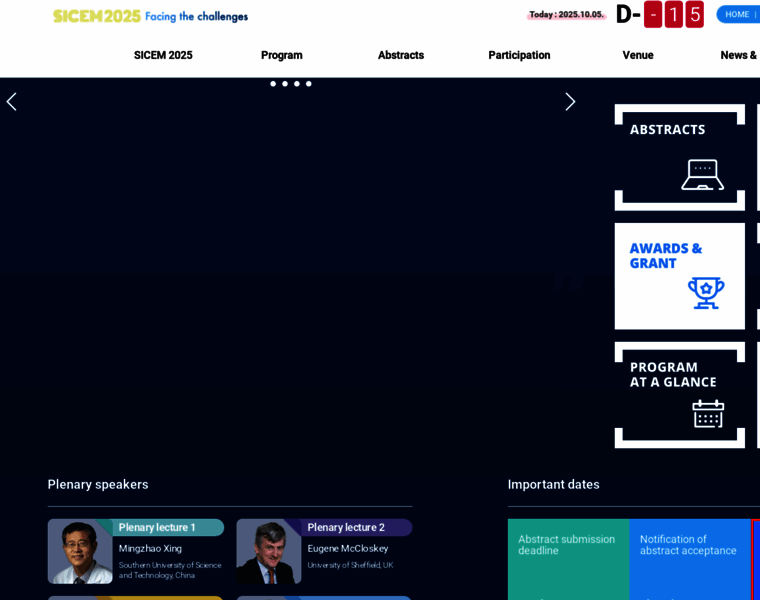The width and height of the screenshot is (760, 600).
Task: Open the Venue menu
Action: [638, 55]
